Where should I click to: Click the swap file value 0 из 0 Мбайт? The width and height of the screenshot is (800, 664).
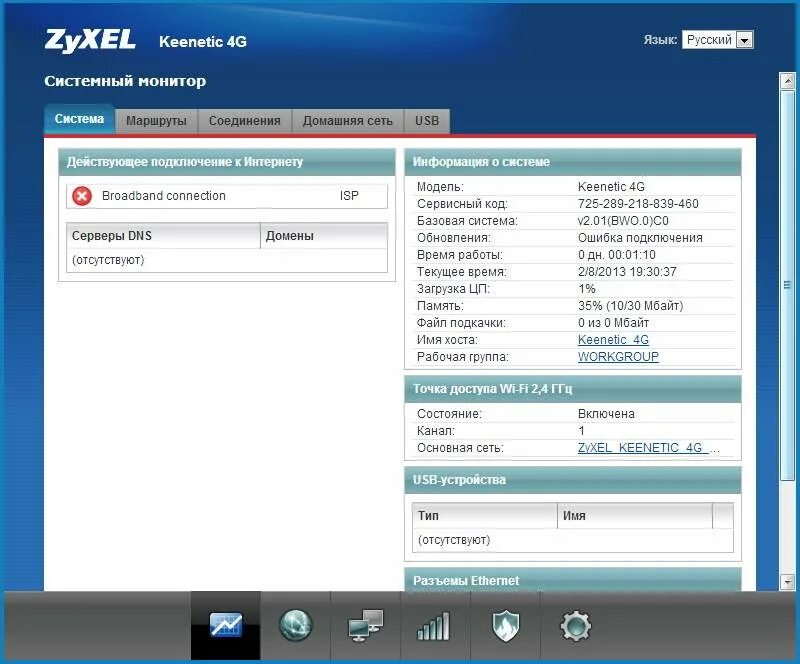613,323
